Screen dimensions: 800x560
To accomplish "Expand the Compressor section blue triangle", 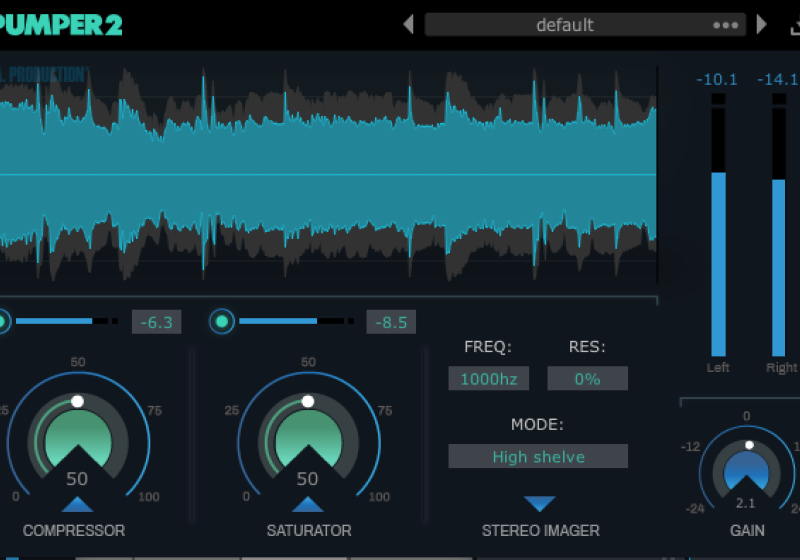I will coord(76,504).
